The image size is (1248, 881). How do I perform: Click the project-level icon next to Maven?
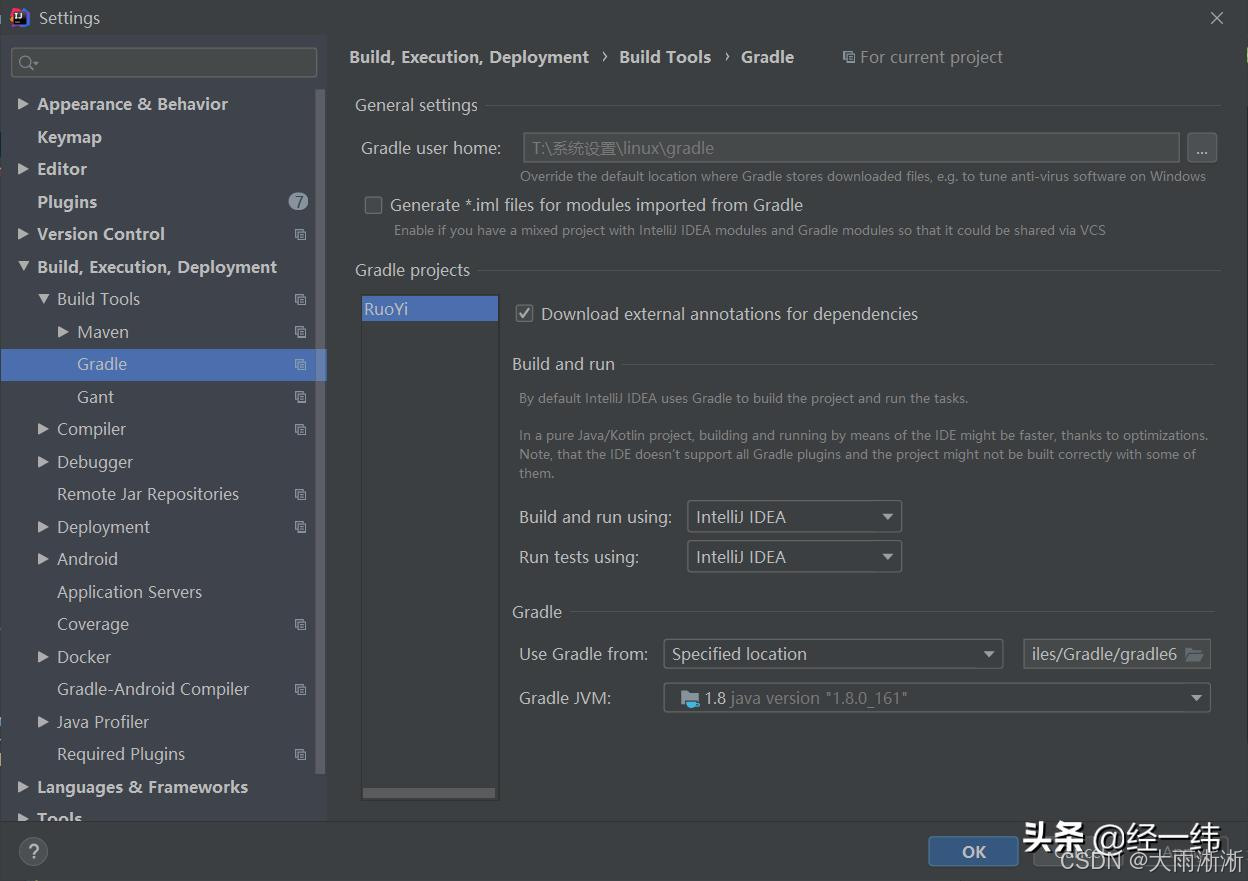(300, 332)
